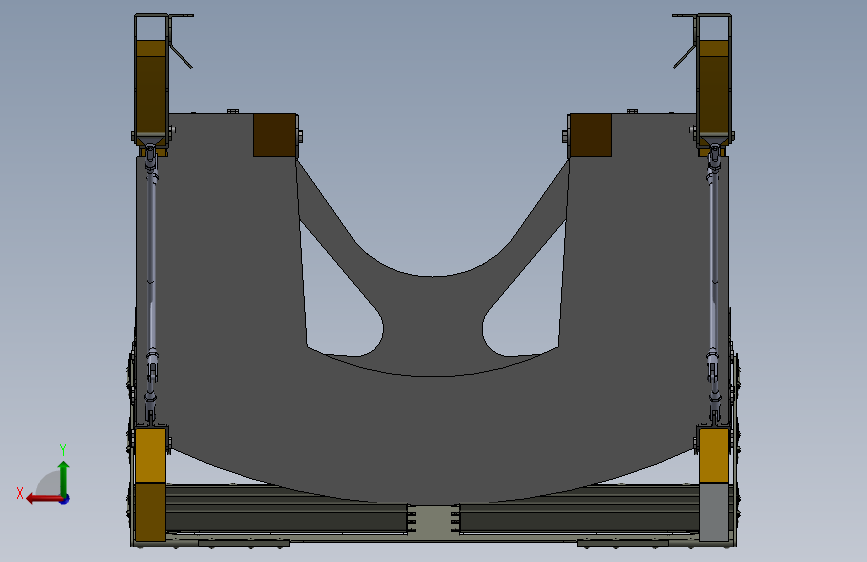Select the light gray block at the bottom right
Image resolution: width=867 pixels, height=562 pixels.
click(714, 512)
